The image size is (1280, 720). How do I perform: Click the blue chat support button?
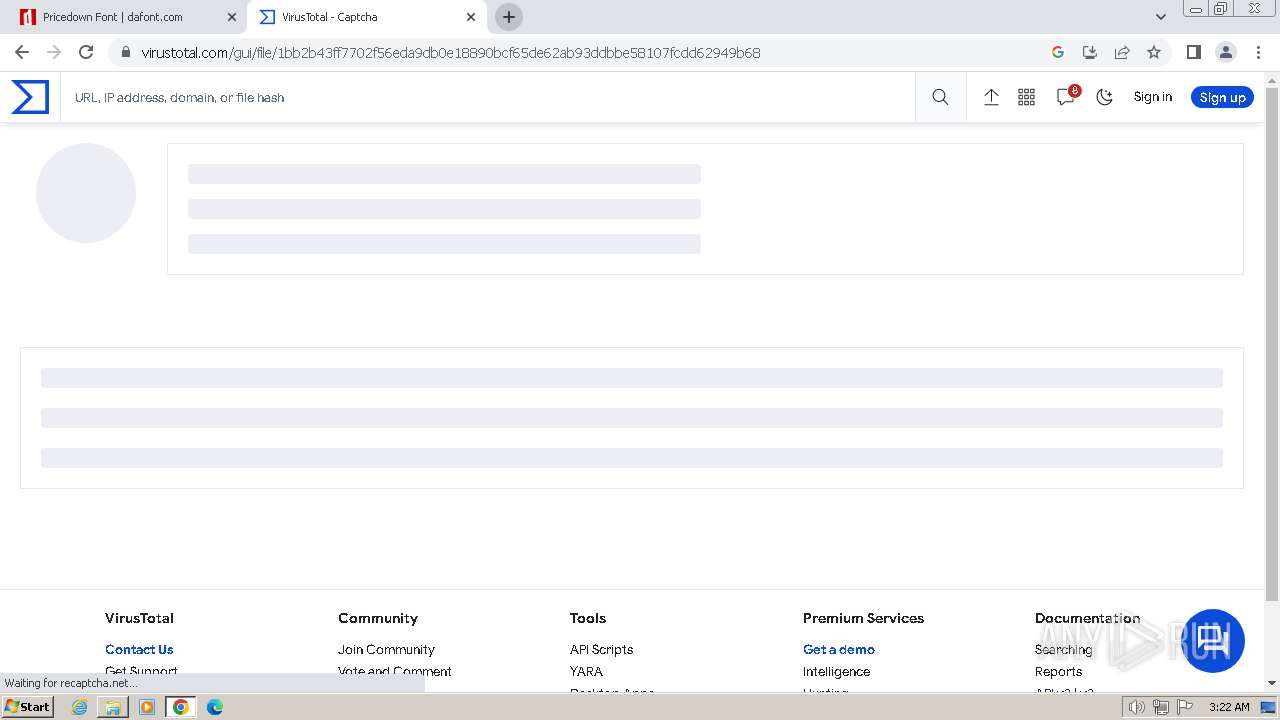point(1213,641)
